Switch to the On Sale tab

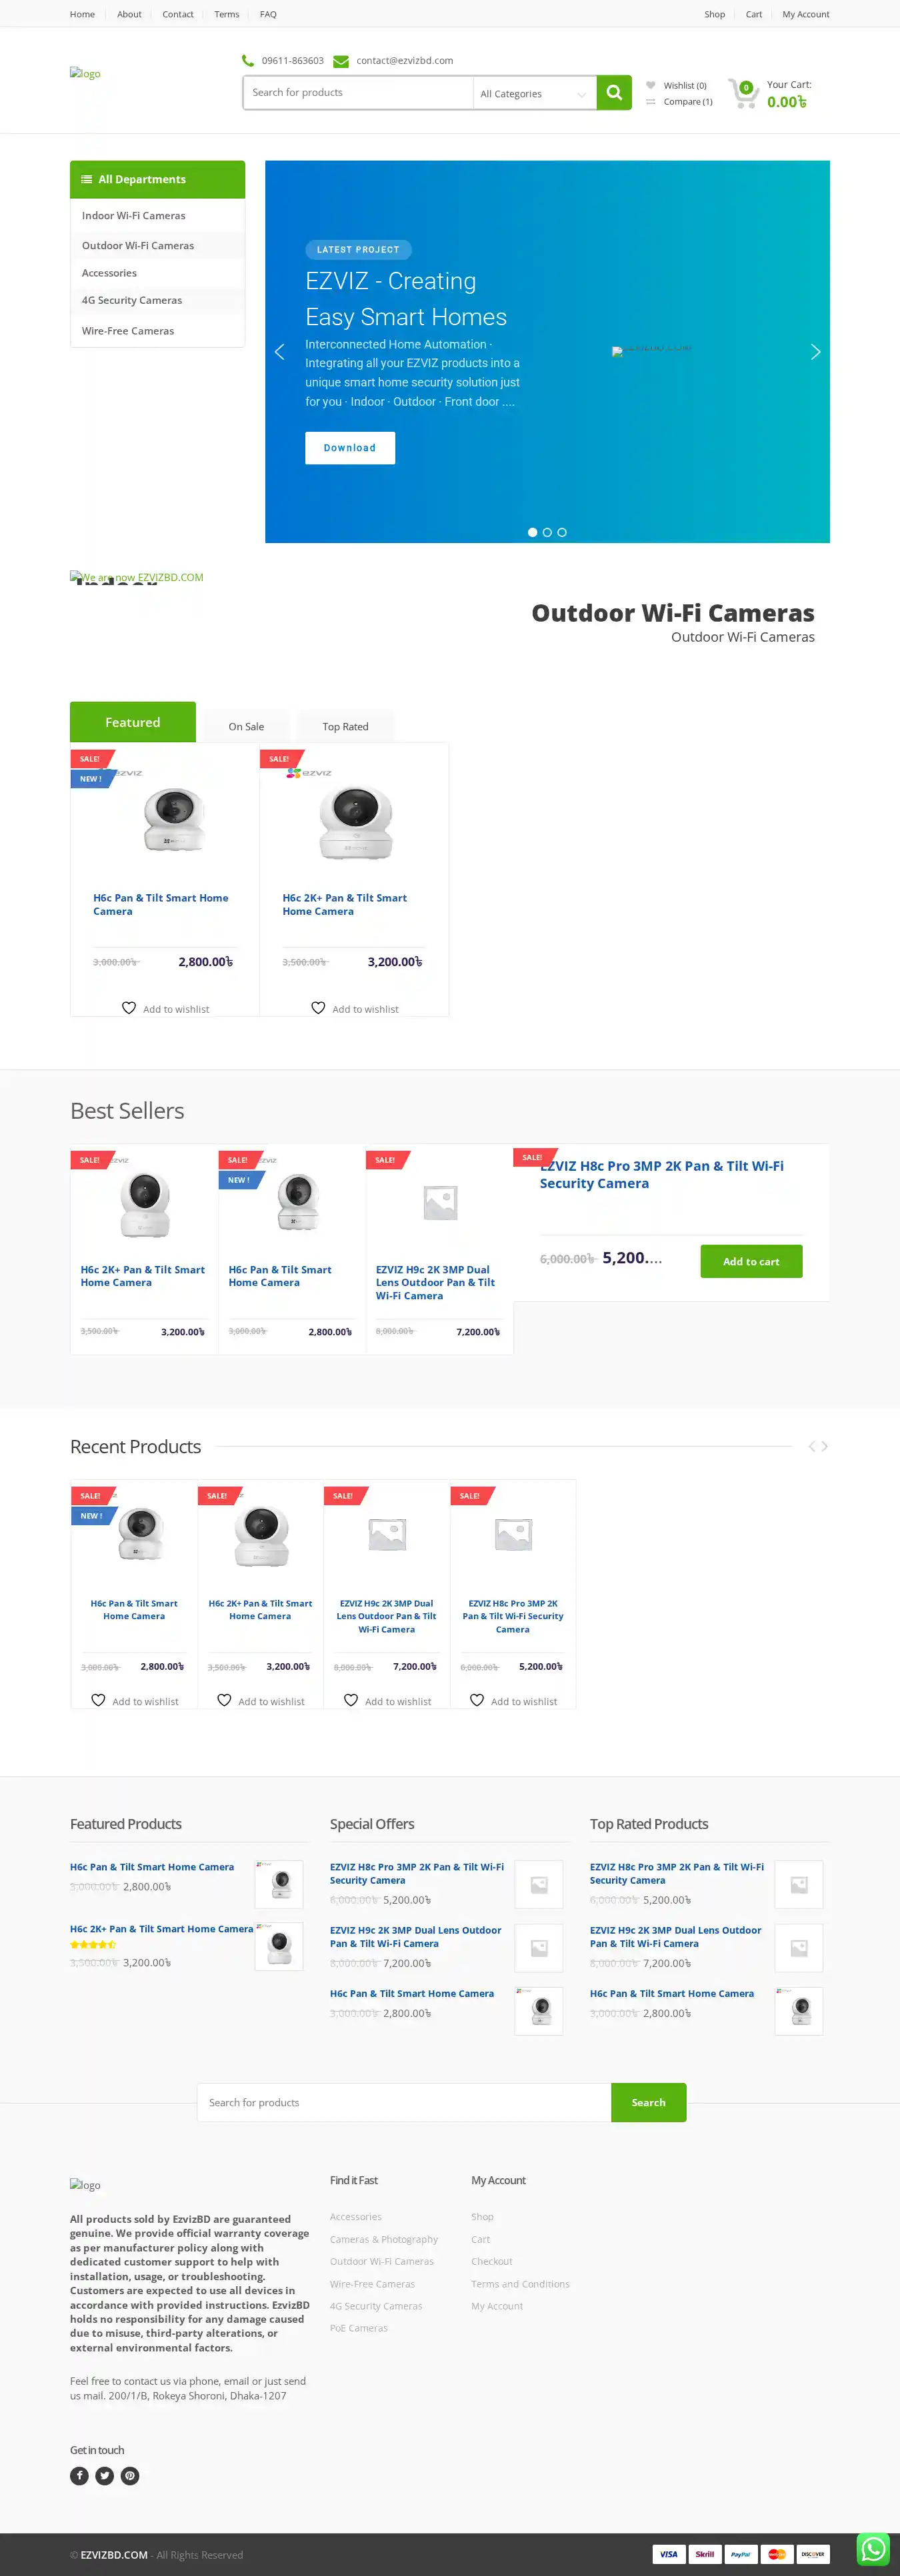(246, 726)
